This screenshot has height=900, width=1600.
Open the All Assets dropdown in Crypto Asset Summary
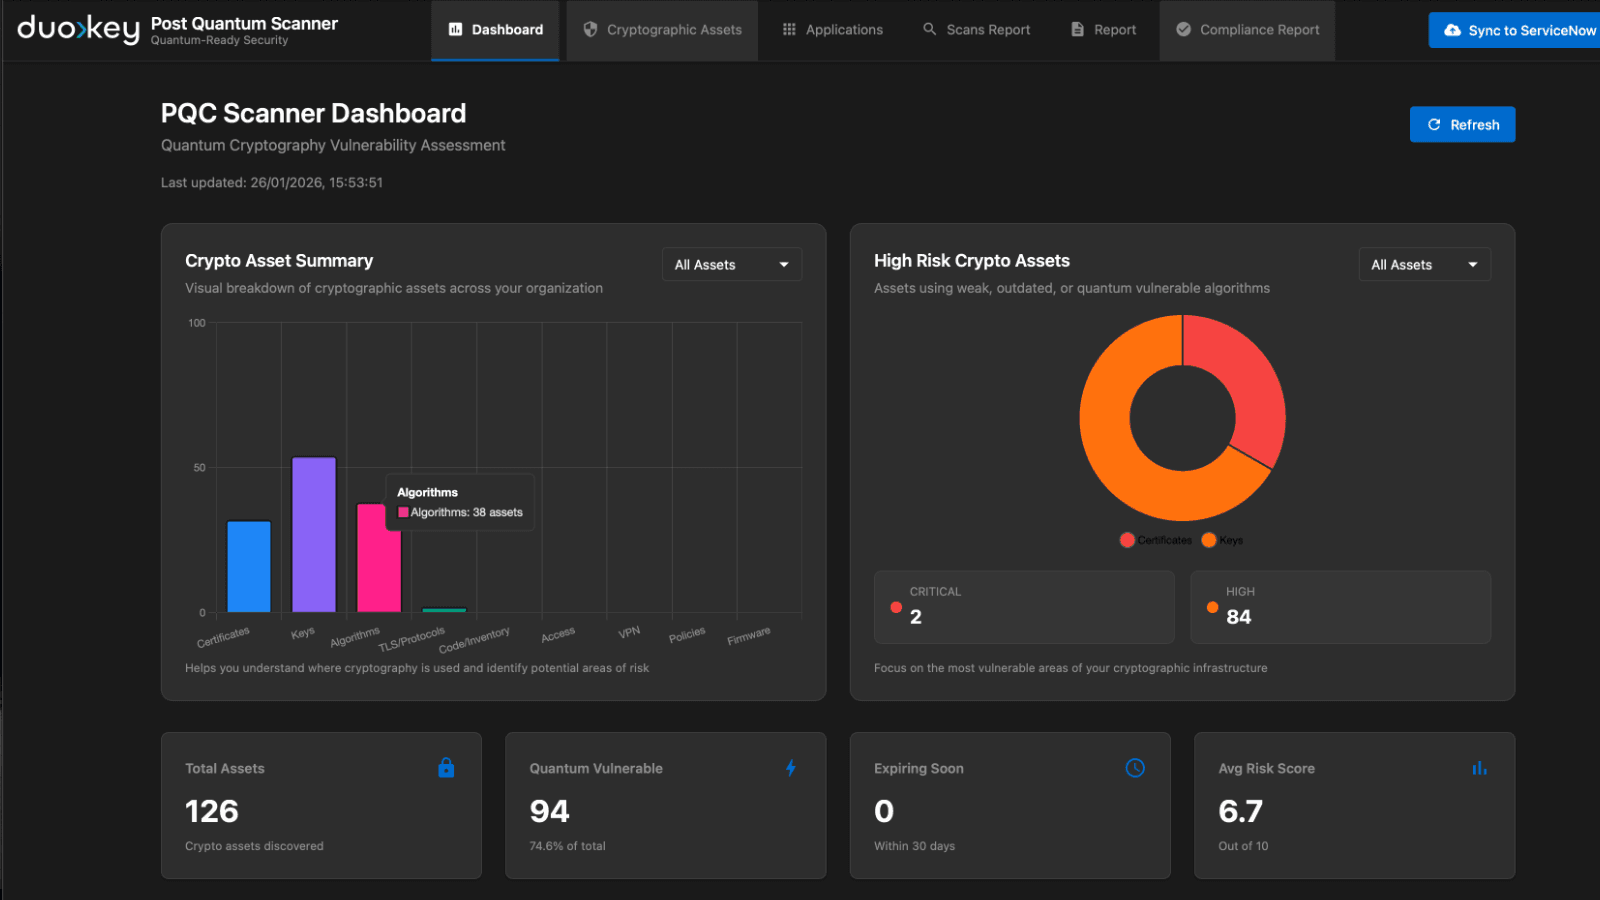[x=731, y=264]
